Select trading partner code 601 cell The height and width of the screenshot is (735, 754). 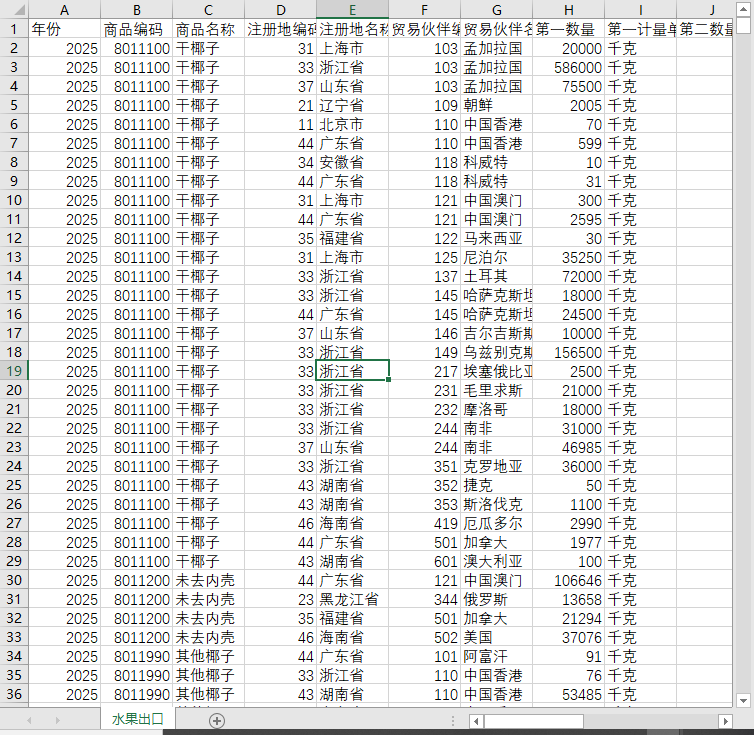point(424,561)
